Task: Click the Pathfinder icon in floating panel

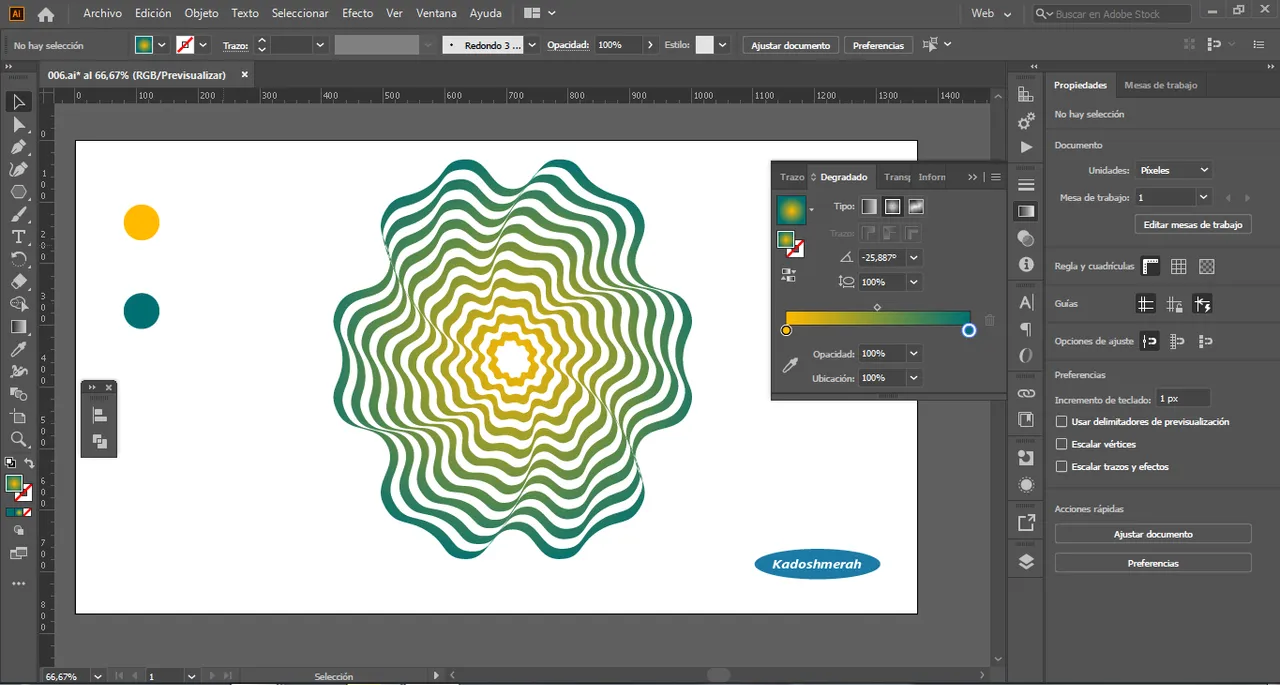Action: 99,442
